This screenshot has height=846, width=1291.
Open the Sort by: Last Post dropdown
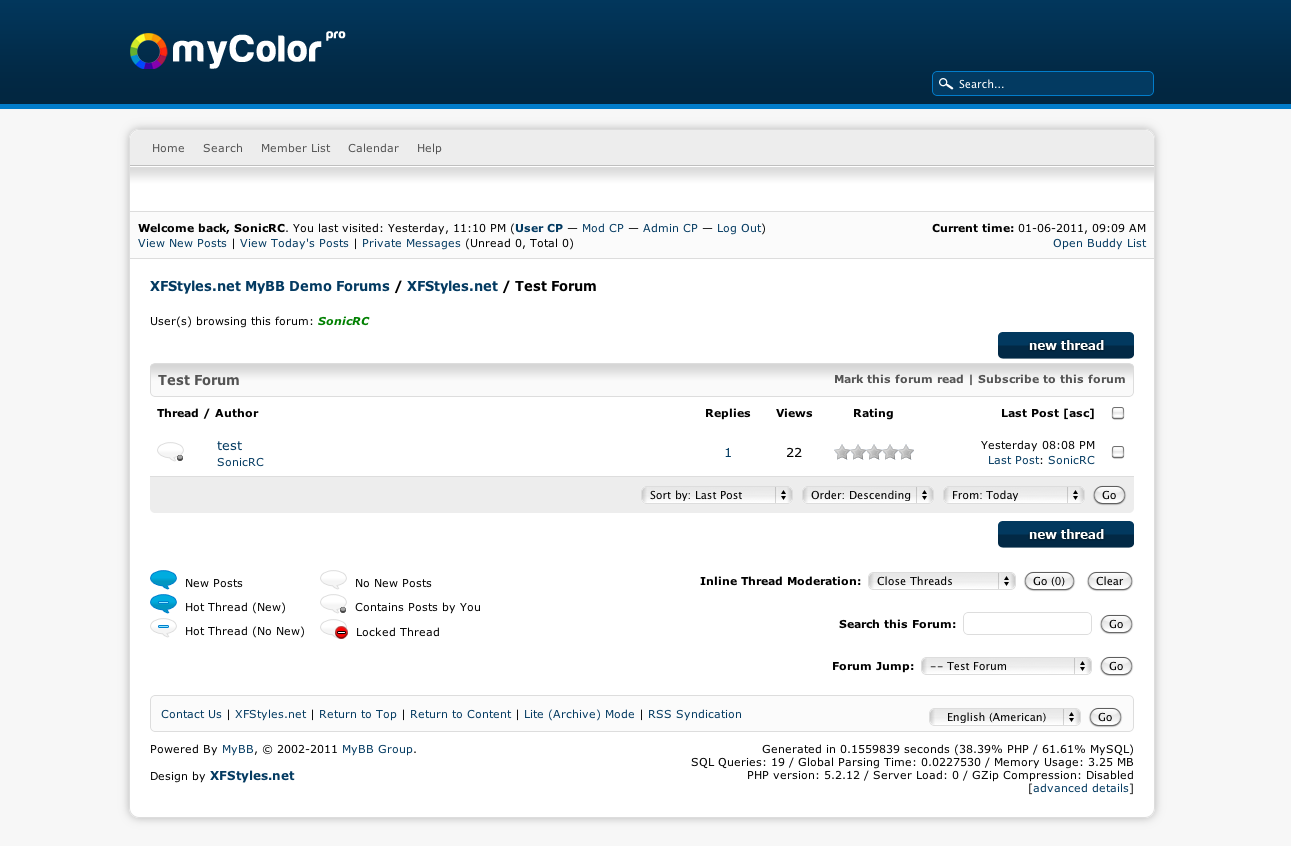(x=716, y=495)
